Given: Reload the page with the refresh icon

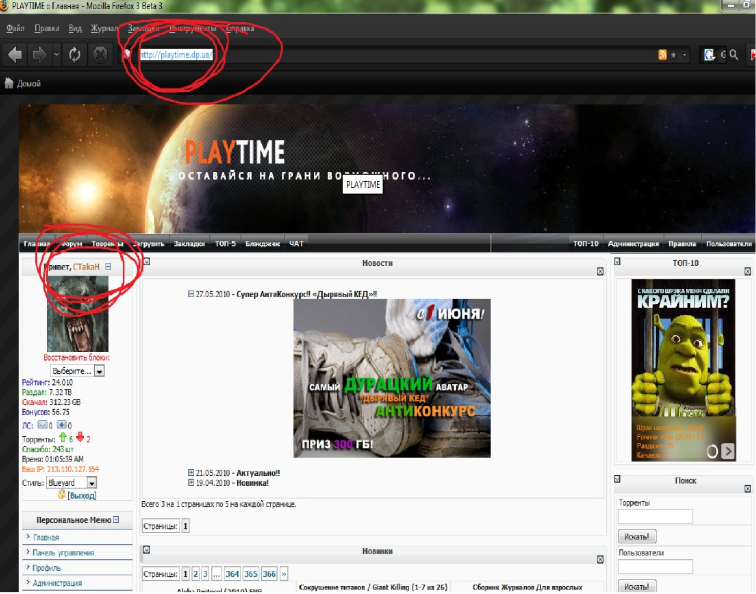Looking at the screenshot, I should tap(74, 54).
